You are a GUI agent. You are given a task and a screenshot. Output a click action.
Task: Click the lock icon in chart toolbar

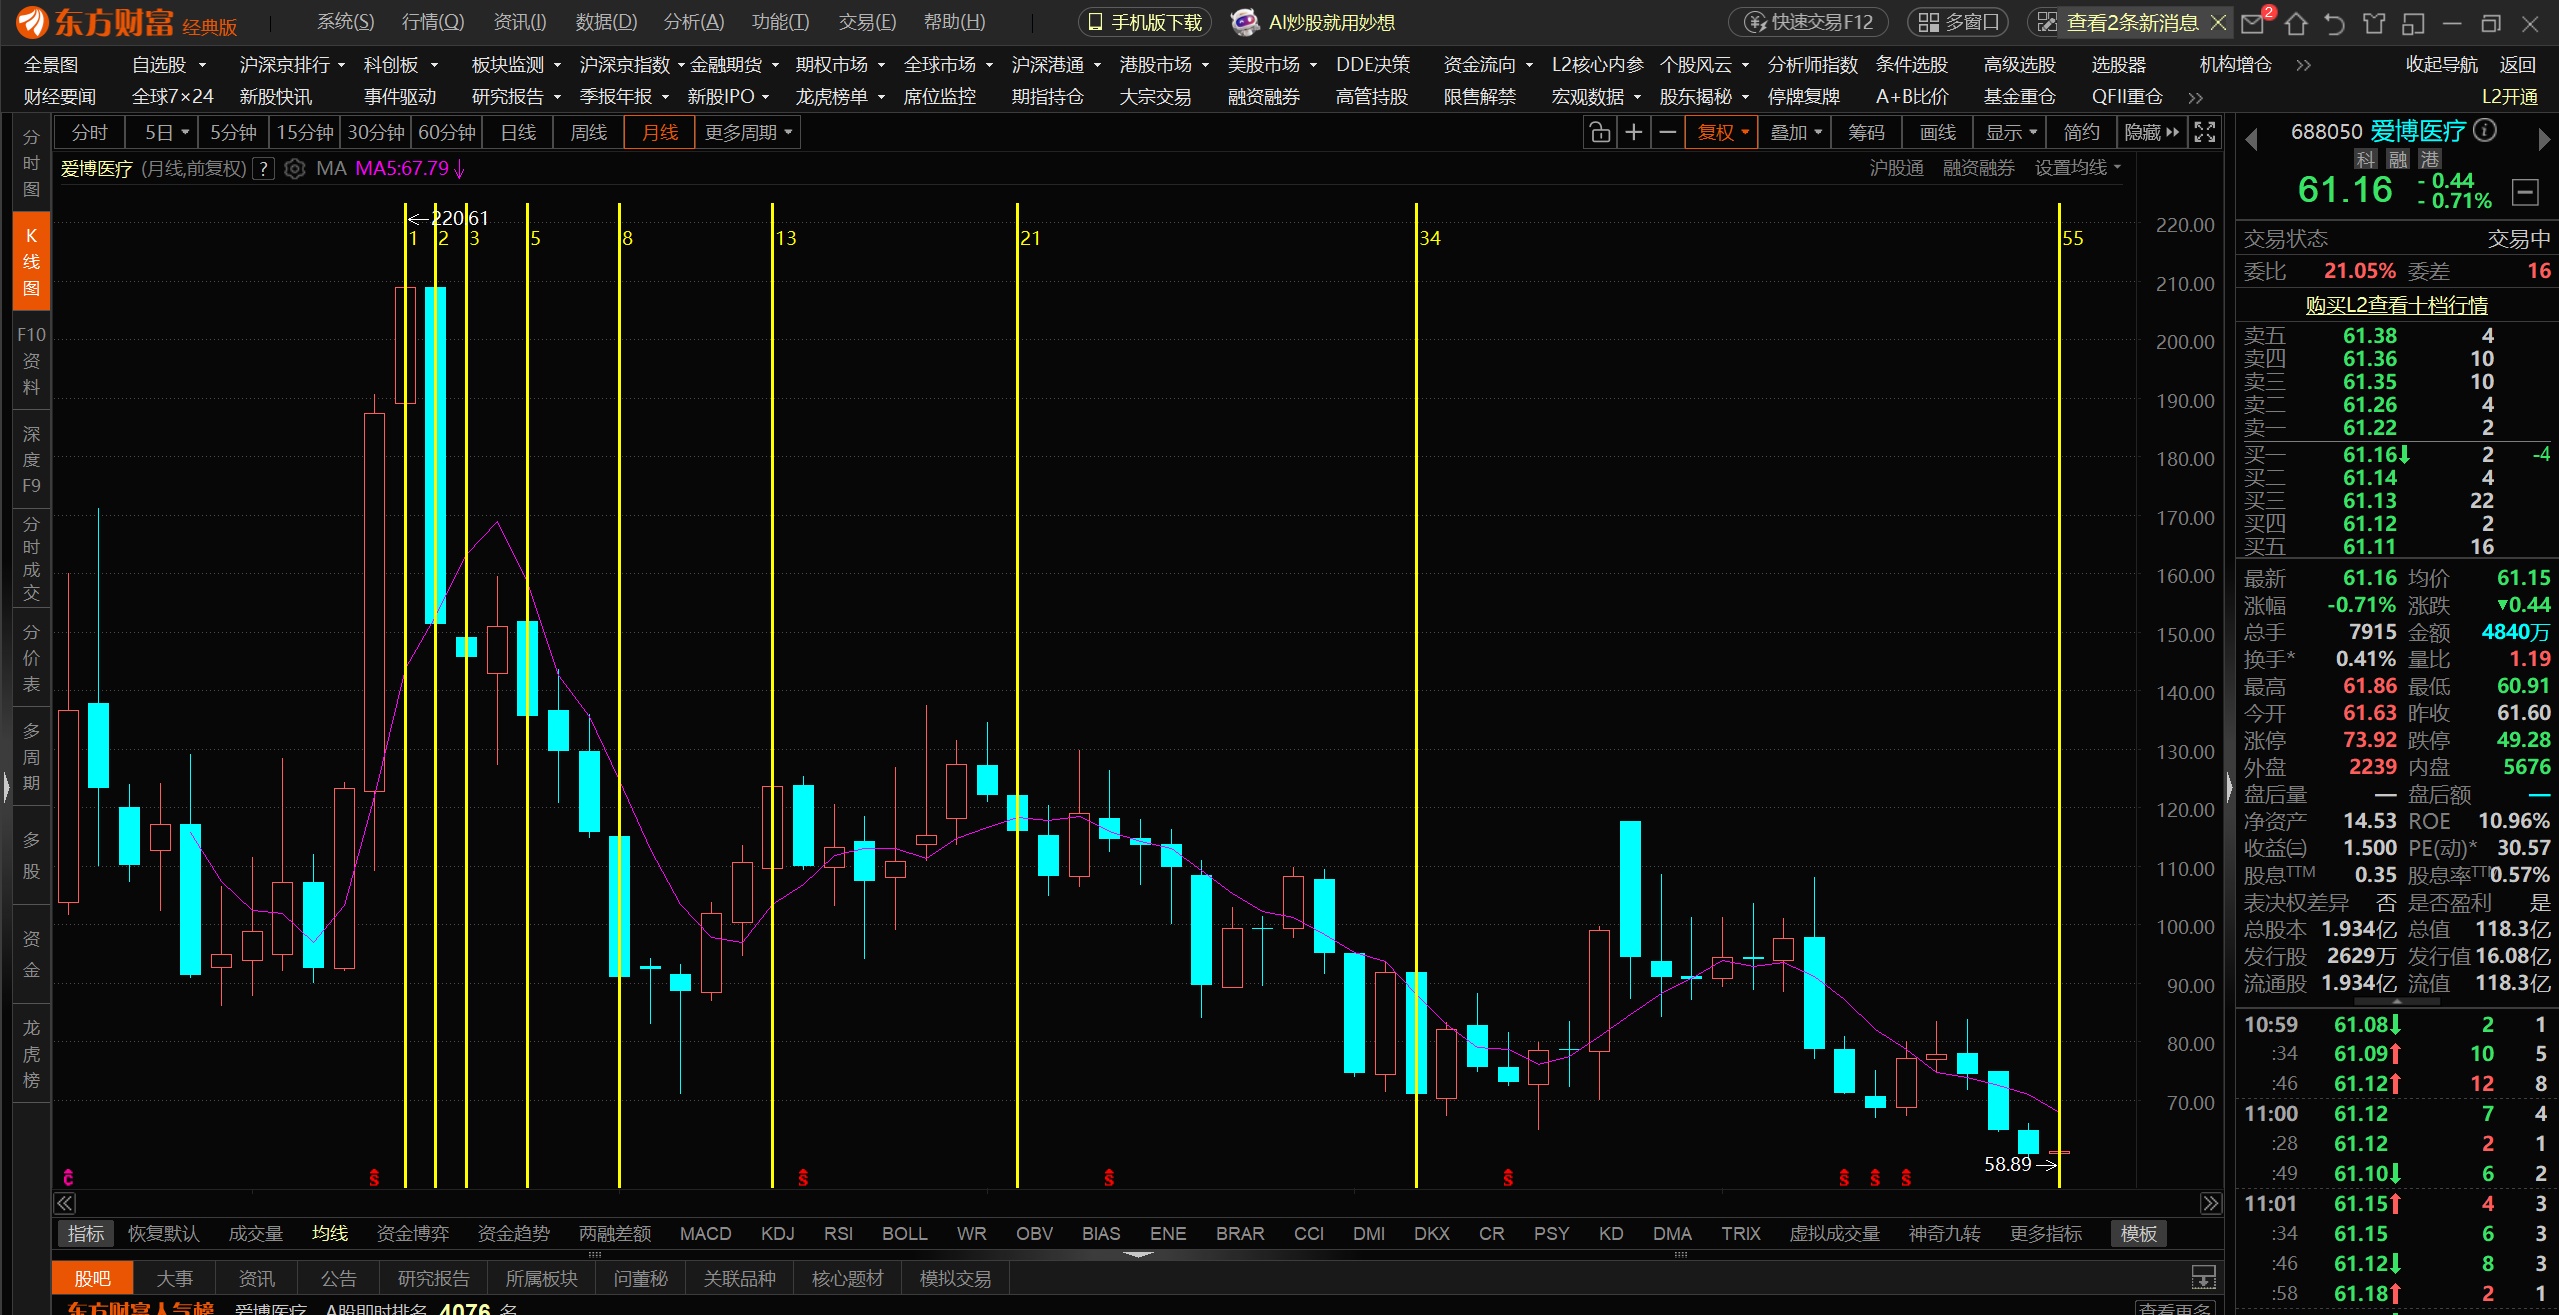point(1600,132)
